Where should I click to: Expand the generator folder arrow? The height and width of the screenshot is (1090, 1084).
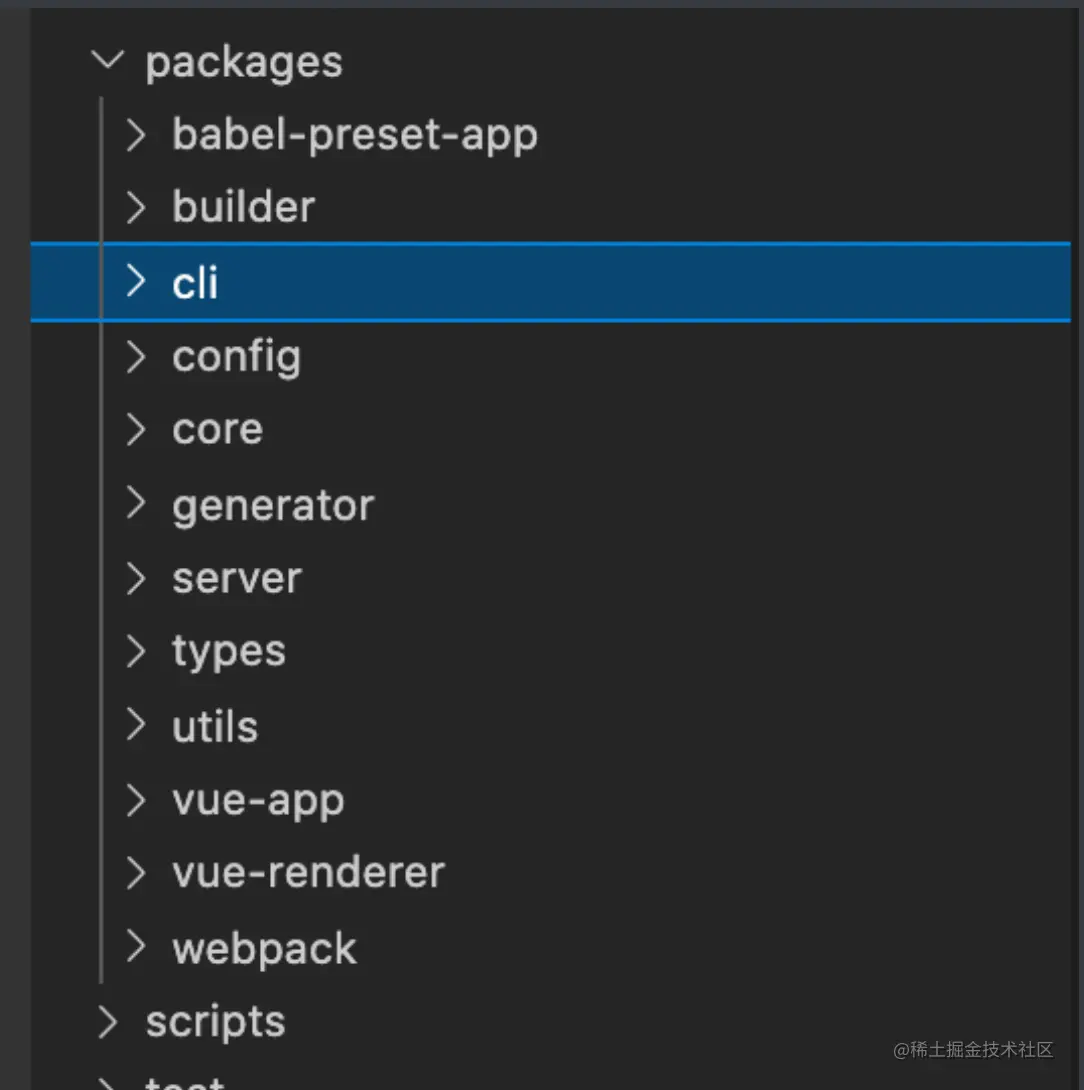[x=136, y=503]
